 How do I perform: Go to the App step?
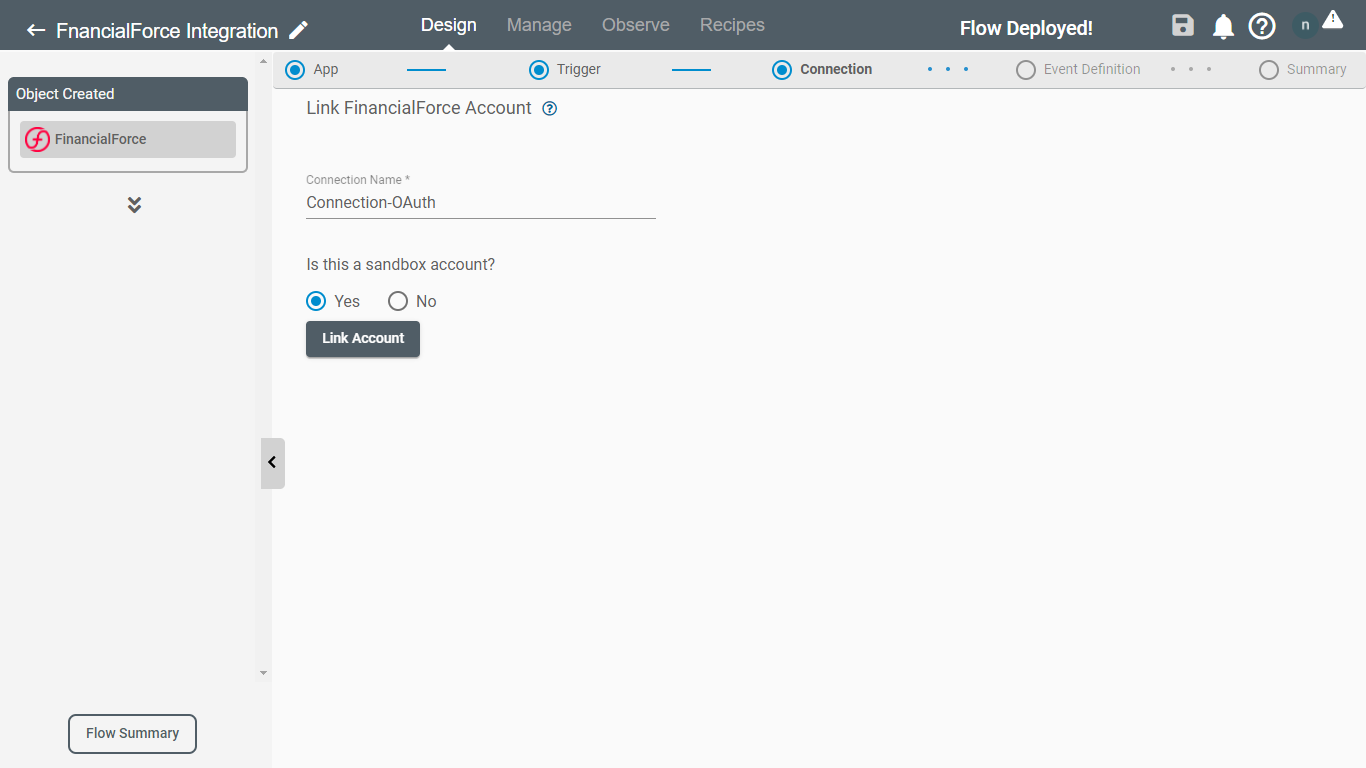(x=312, y=70)
